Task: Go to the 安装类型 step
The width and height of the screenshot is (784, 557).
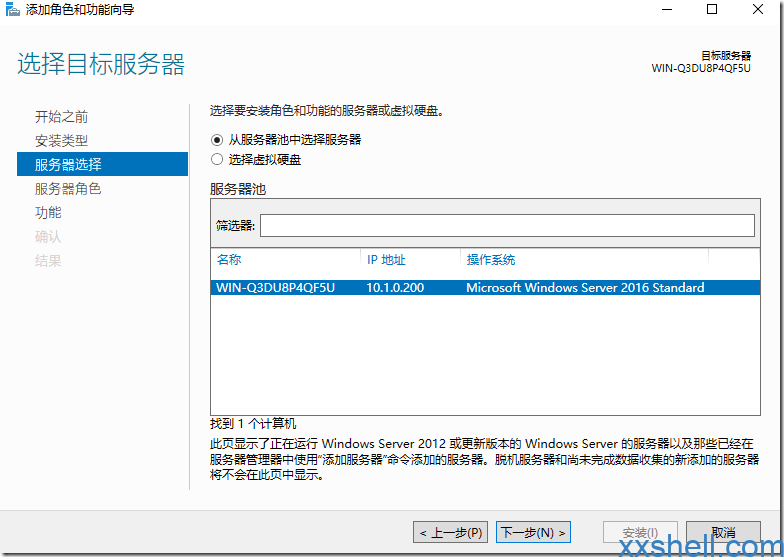Action: click(x=62, y=140)
